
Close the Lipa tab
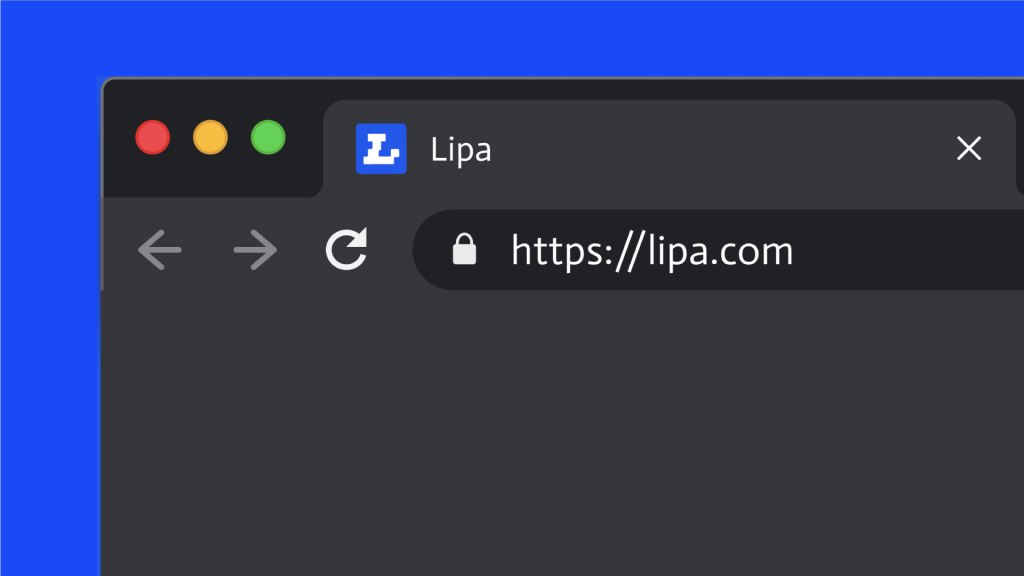(968, 149)
